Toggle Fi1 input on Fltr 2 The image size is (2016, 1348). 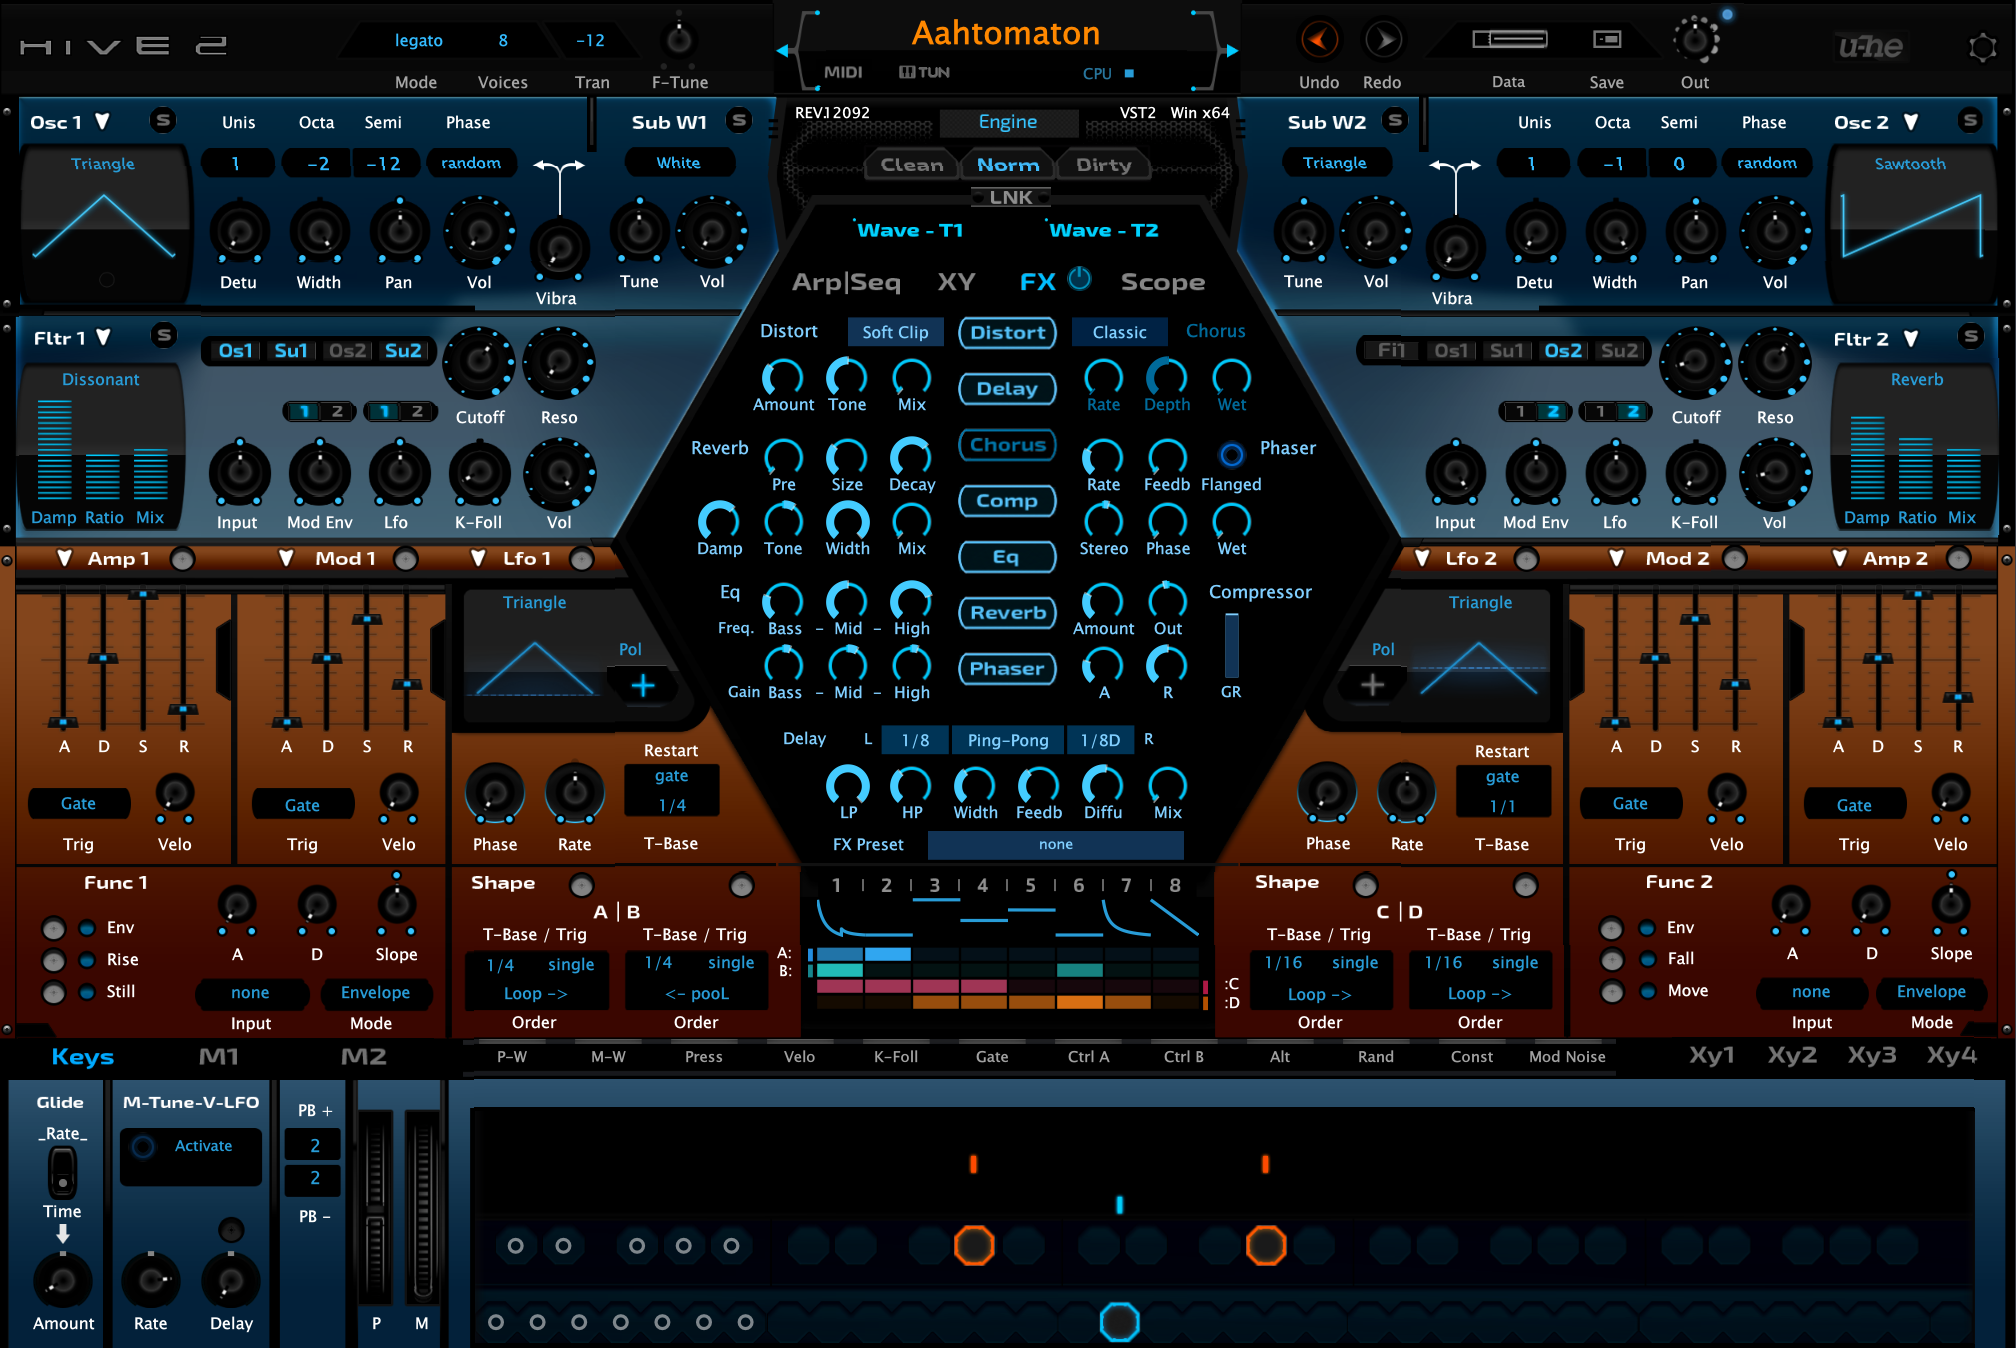pos(1391,351)
